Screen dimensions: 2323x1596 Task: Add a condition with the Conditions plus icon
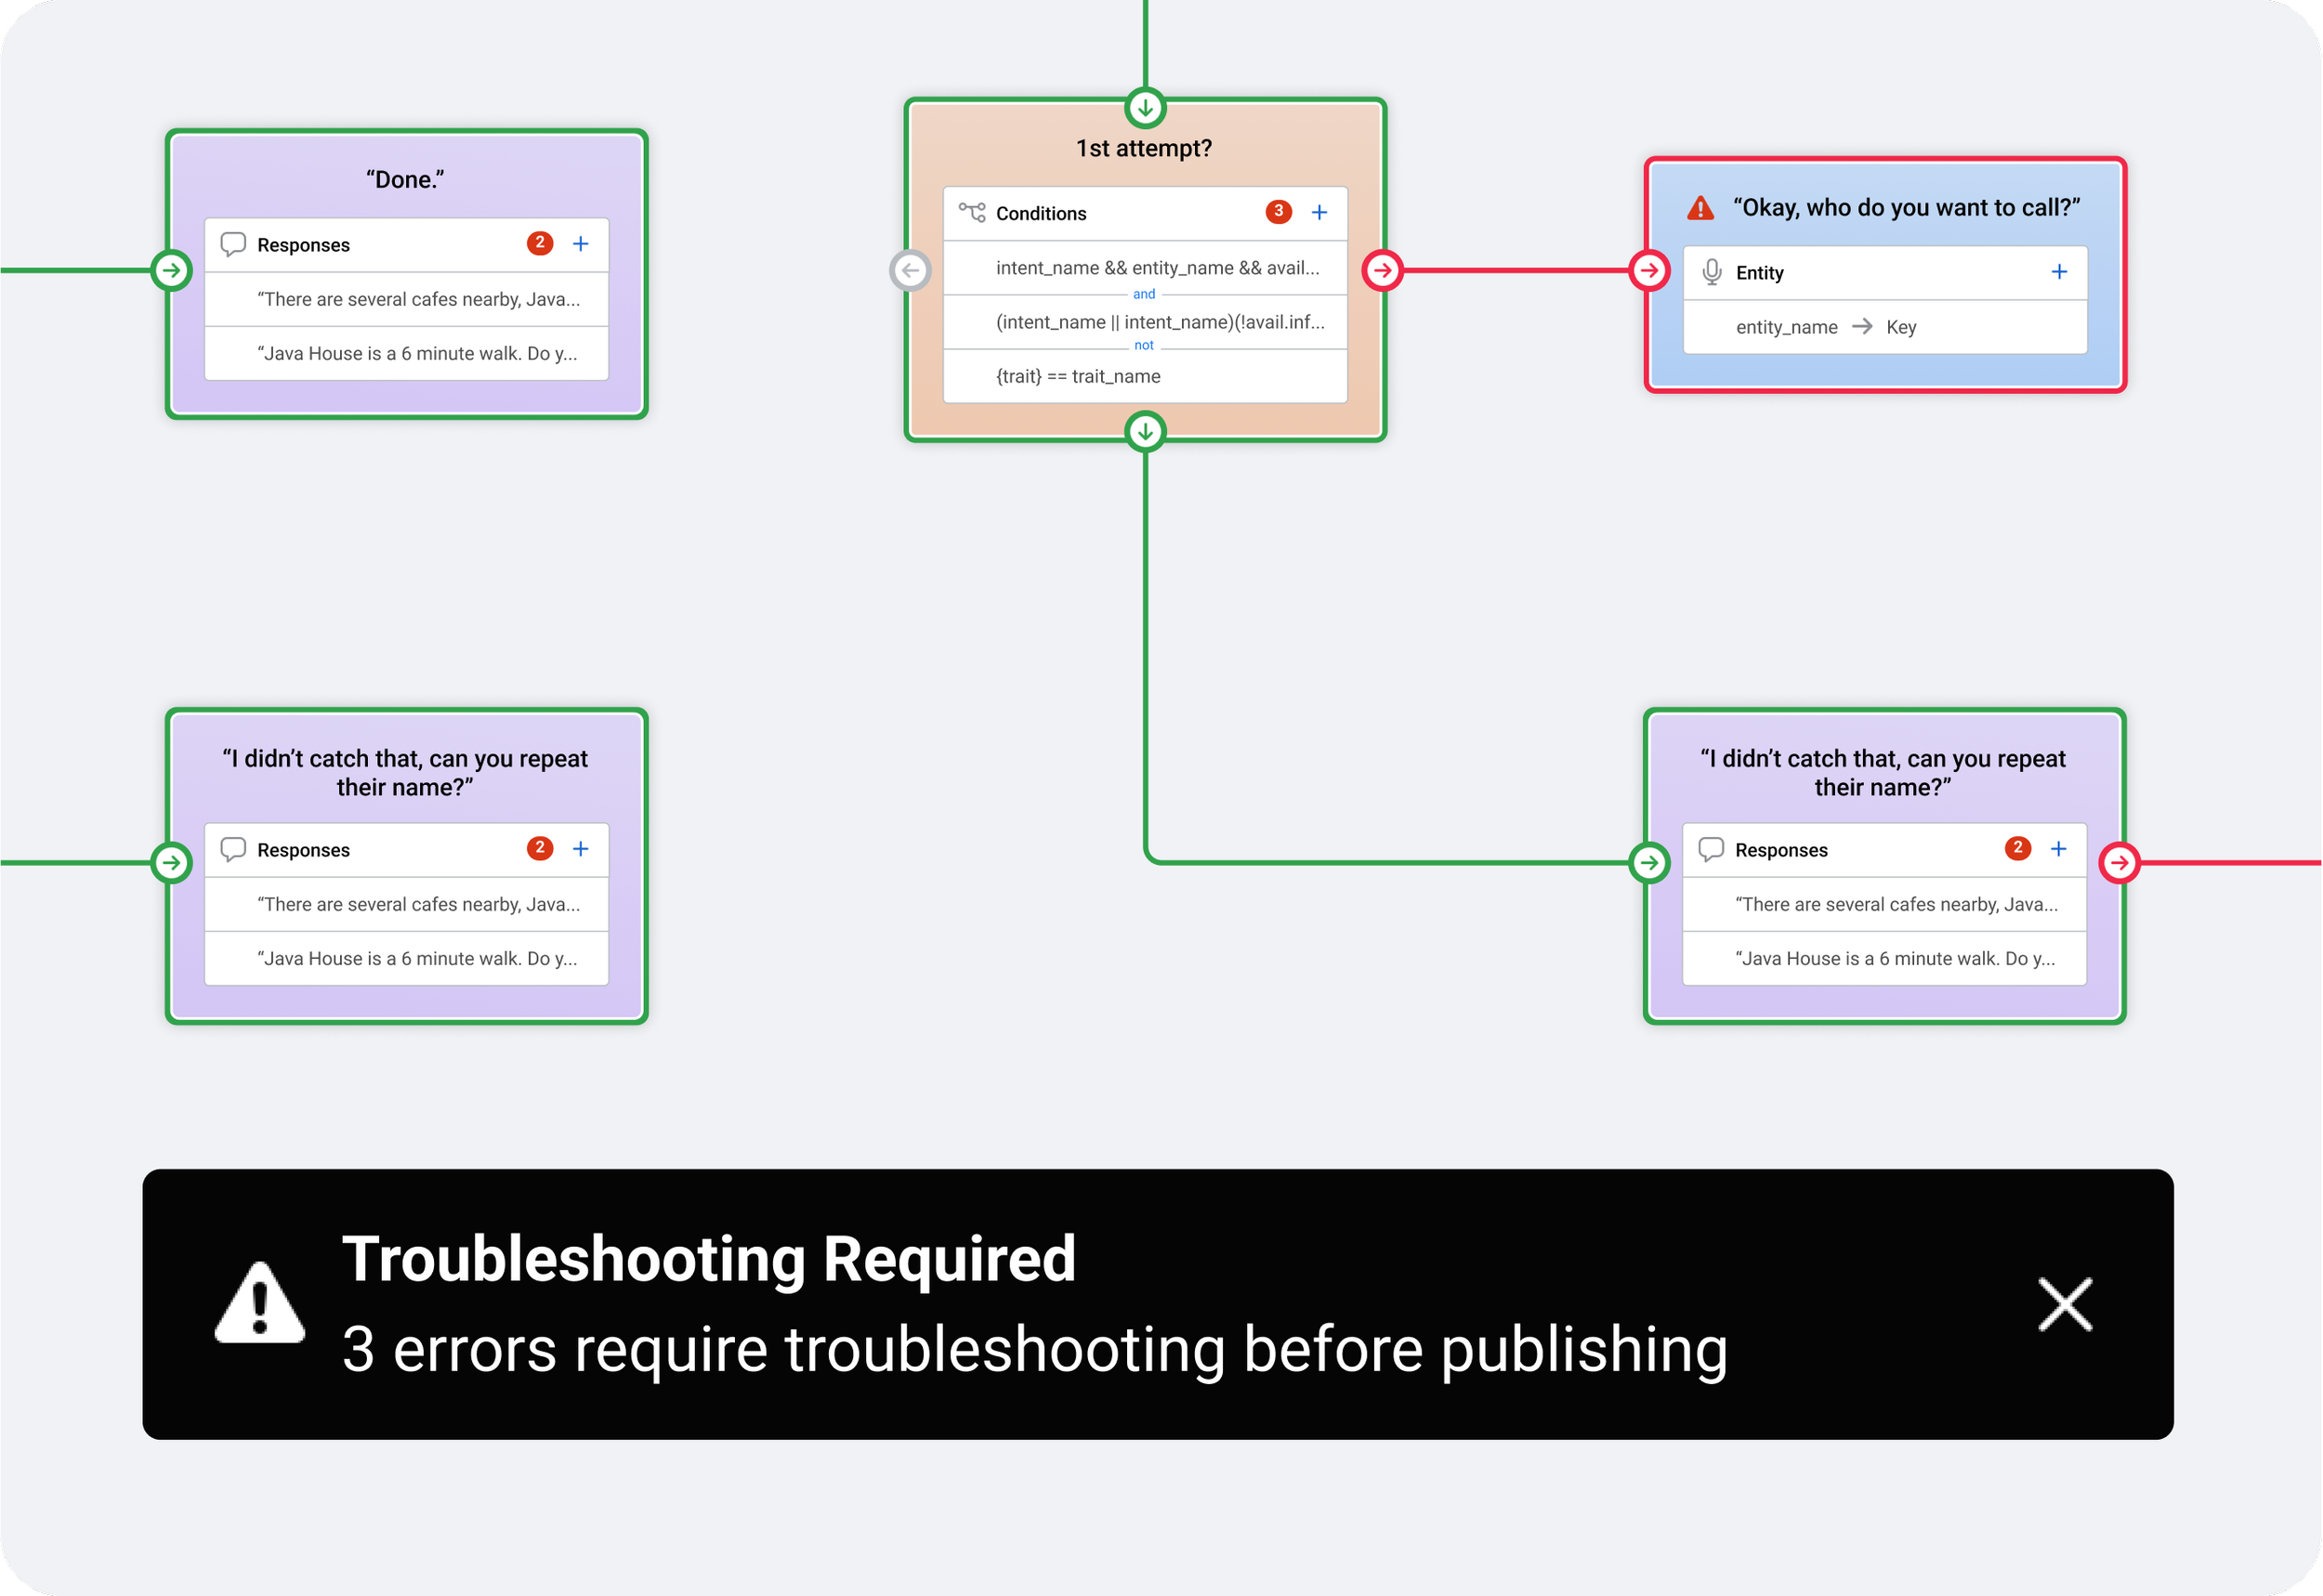1319,212
